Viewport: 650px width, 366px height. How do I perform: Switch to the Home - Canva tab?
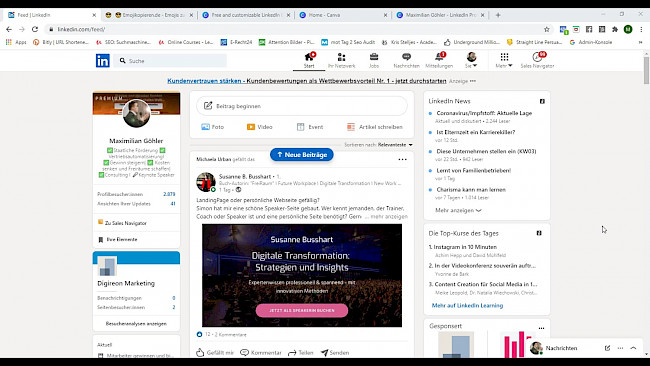coord(343,15)
